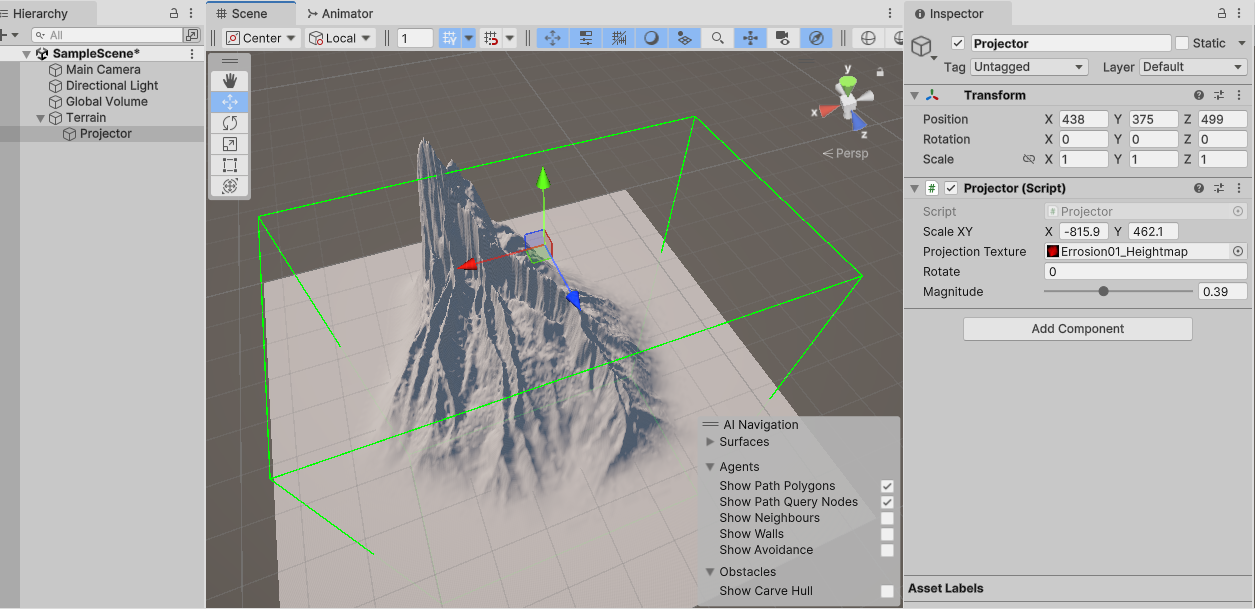Enable Show Neighbours in AI Navigation overlay

[x=886, y=518]
